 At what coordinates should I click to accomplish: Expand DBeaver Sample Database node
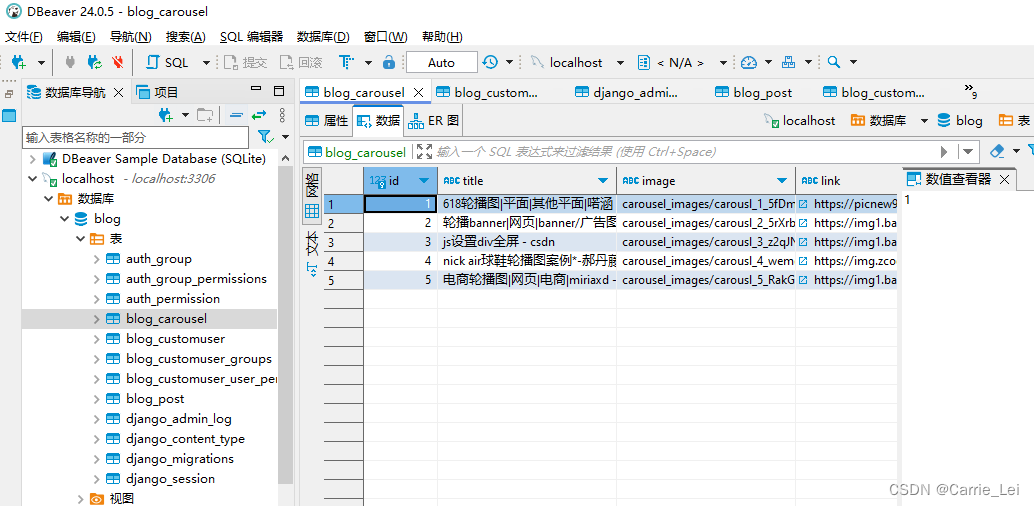32,159
